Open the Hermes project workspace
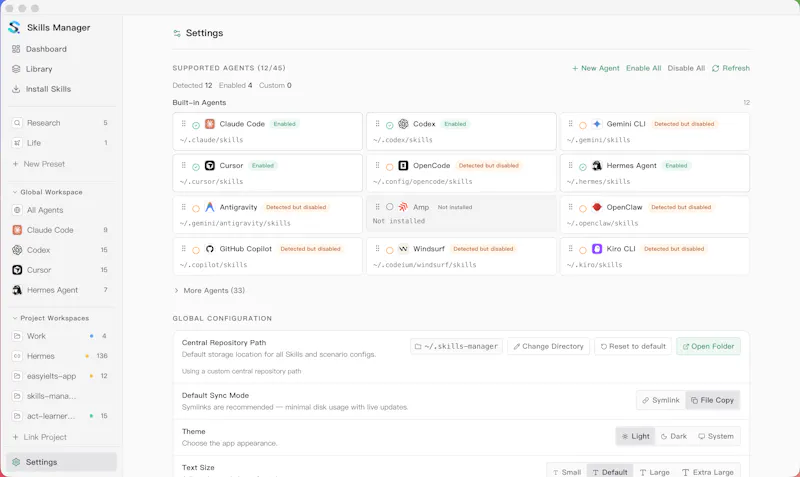The image size is (800, 477). (61, 356)
